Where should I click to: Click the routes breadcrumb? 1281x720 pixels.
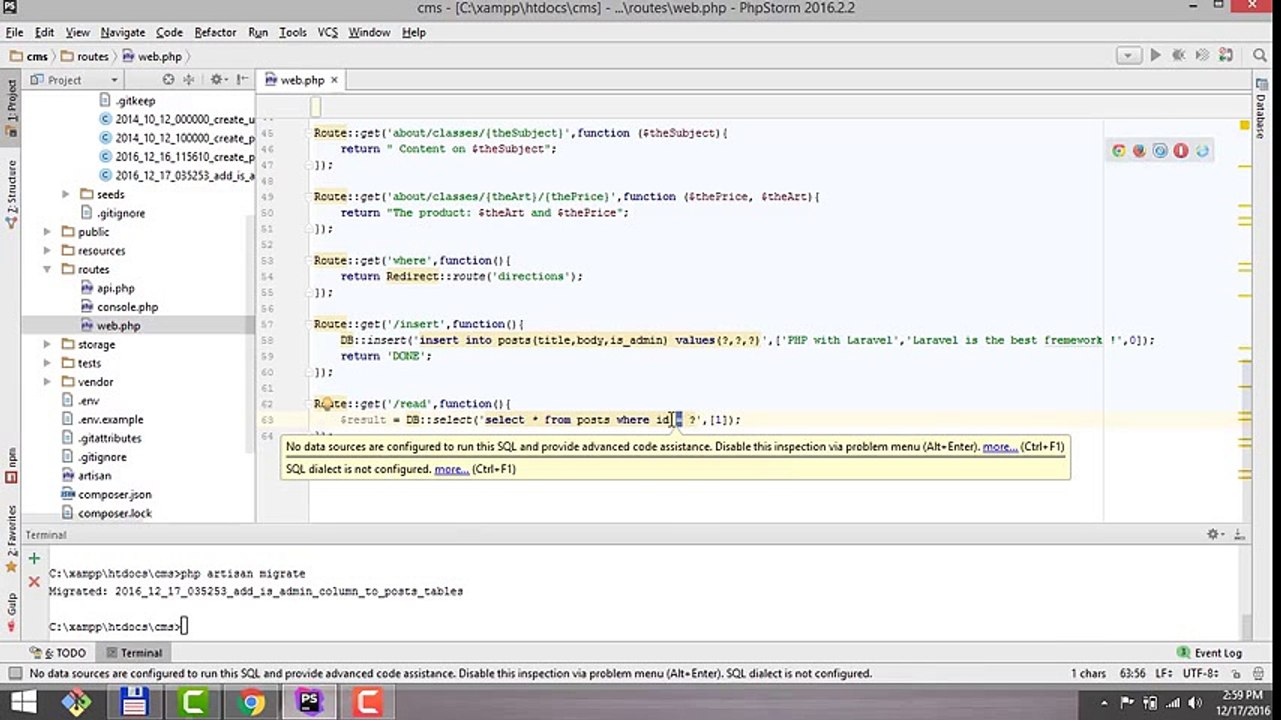click(x=85, y=57)
